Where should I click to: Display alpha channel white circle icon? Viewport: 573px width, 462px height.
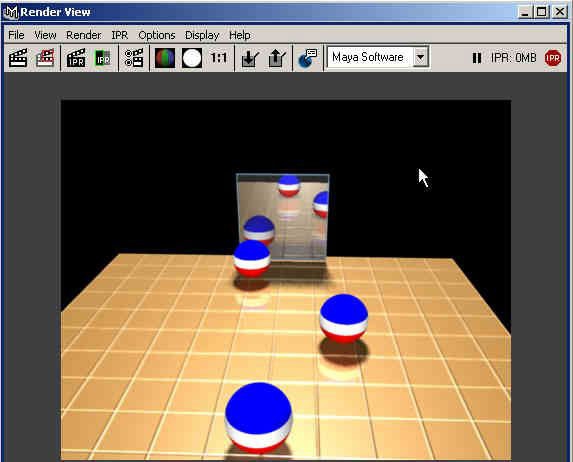(x=192, y=58)
